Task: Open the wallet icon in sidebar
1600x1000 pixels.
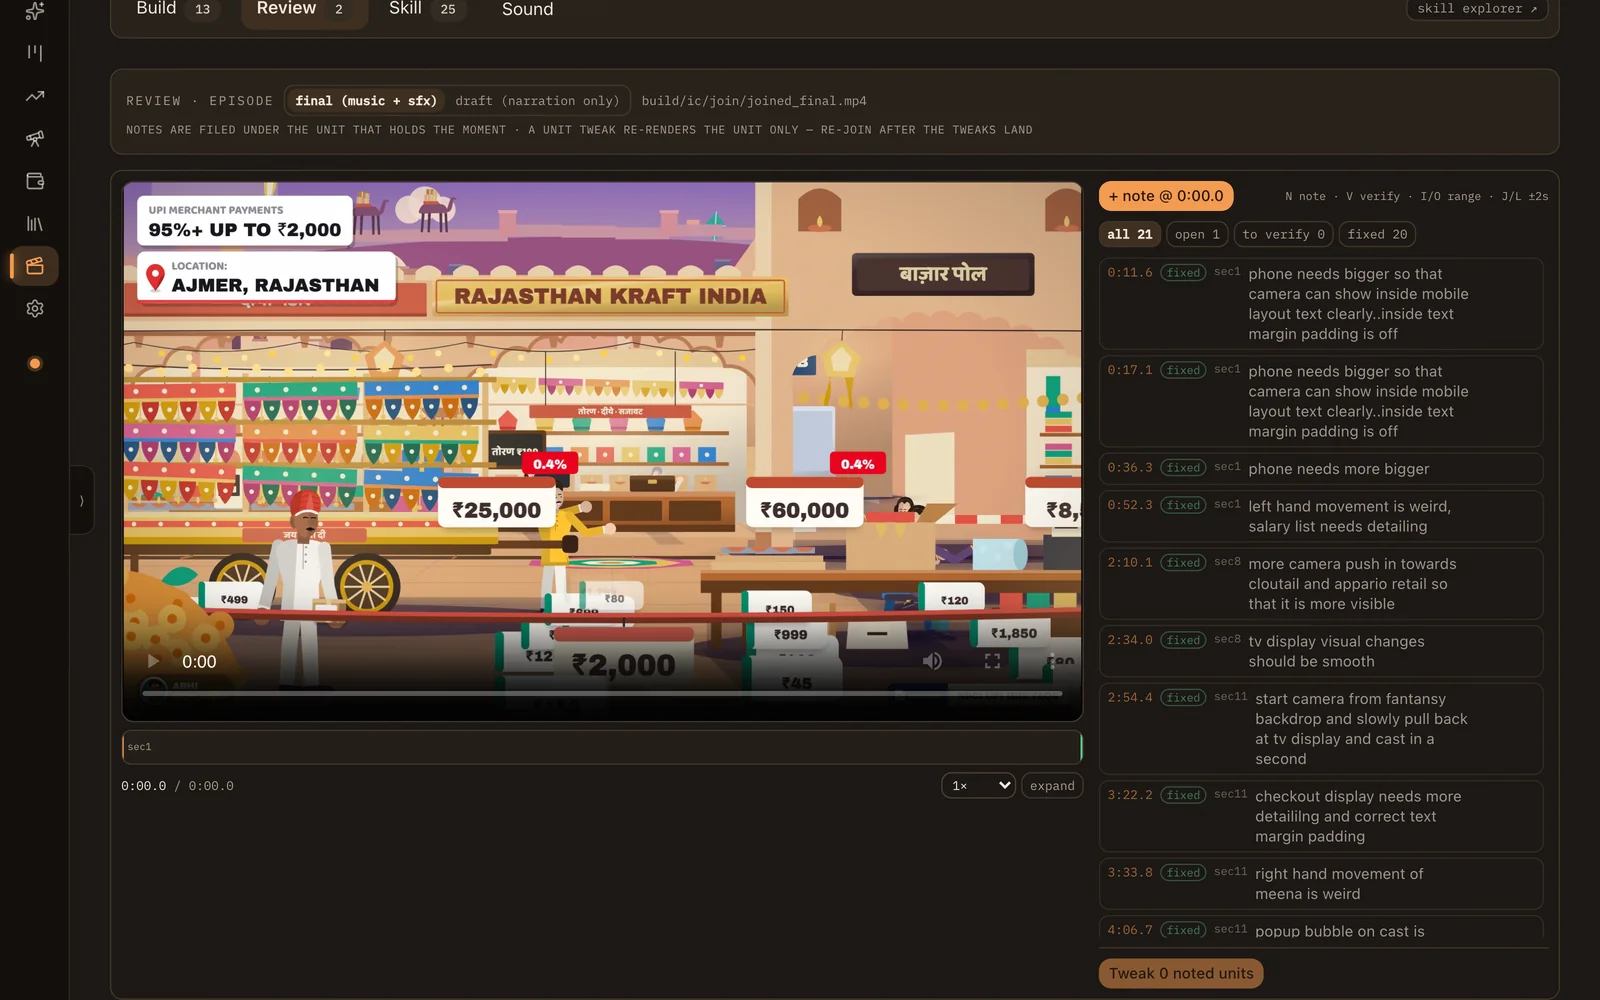Action: (35, 181)
